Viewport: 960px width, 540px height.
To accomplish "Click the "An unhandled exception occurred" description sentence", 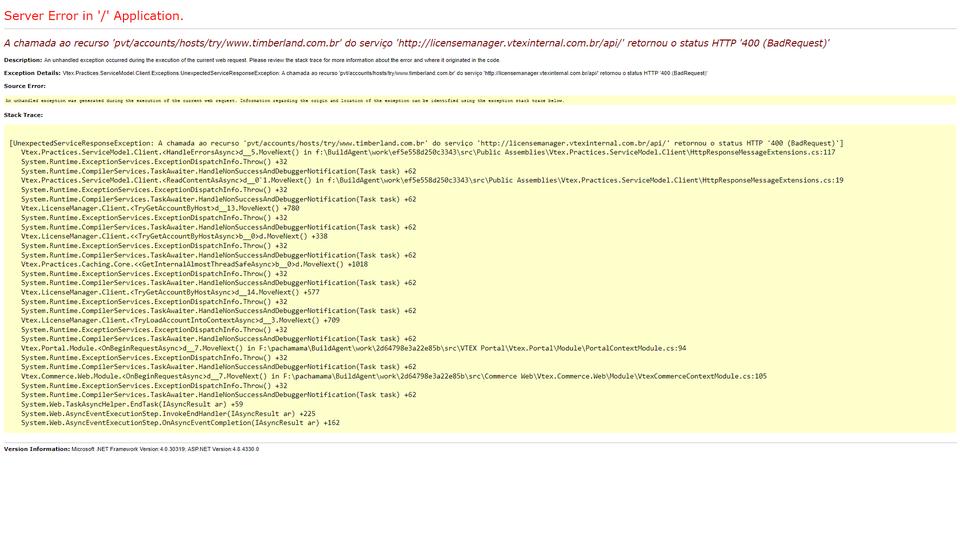I will click(272, 60).
